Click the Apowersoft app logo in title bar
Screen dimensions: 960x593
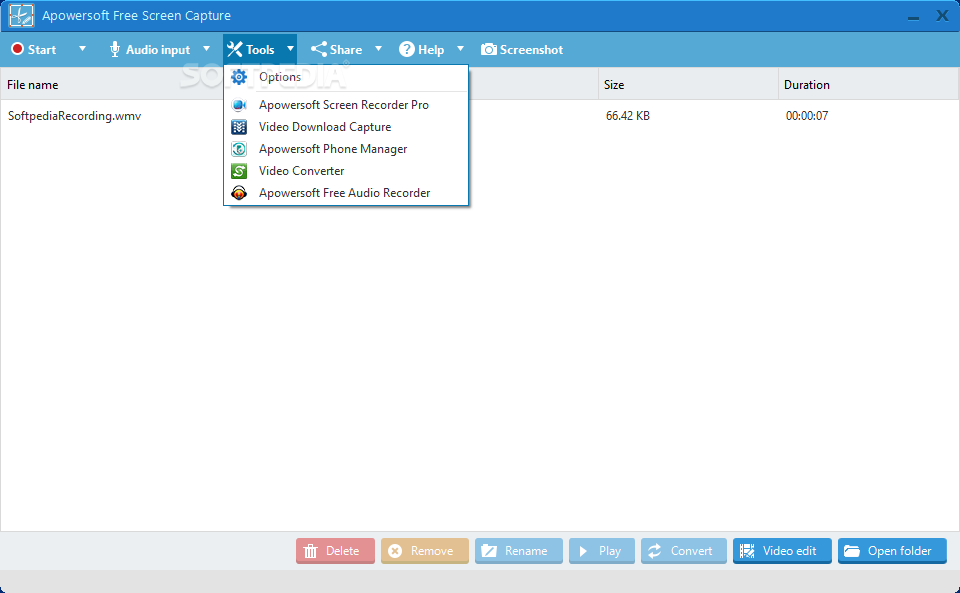tap(21, 15)
